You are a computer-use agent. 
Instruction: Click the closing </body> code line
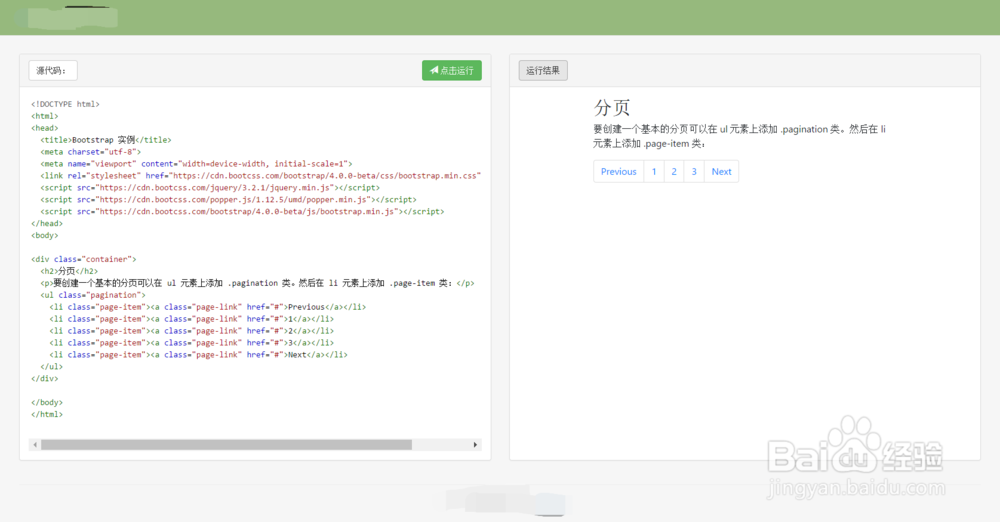(x=47, y=403)
